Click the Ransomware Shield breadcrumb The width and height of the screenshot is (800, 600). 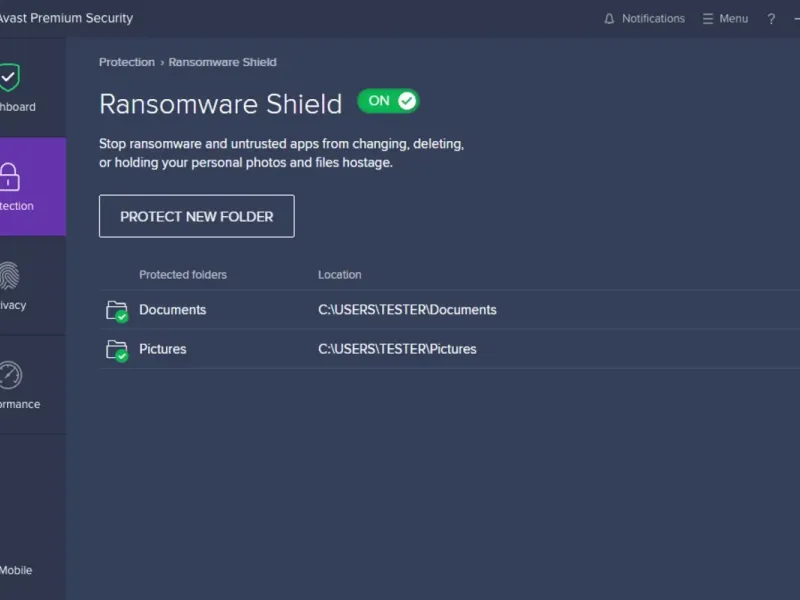coord(222,62)
